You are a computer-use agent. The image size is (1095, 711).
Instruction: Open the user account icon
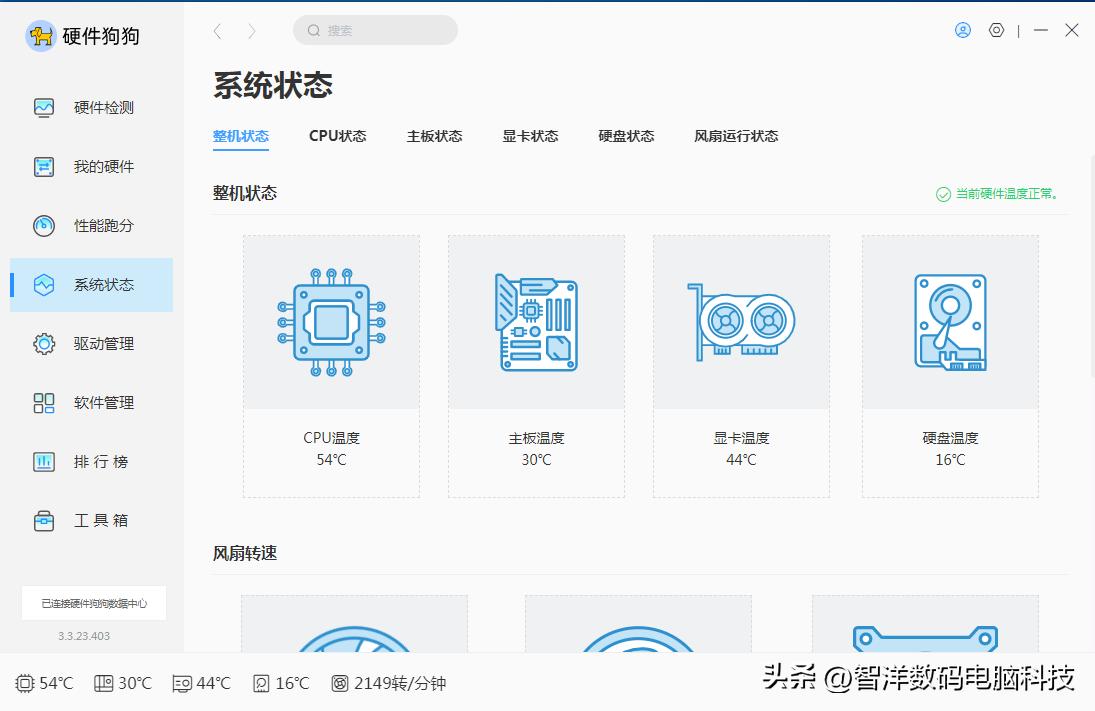coord(962,30)
